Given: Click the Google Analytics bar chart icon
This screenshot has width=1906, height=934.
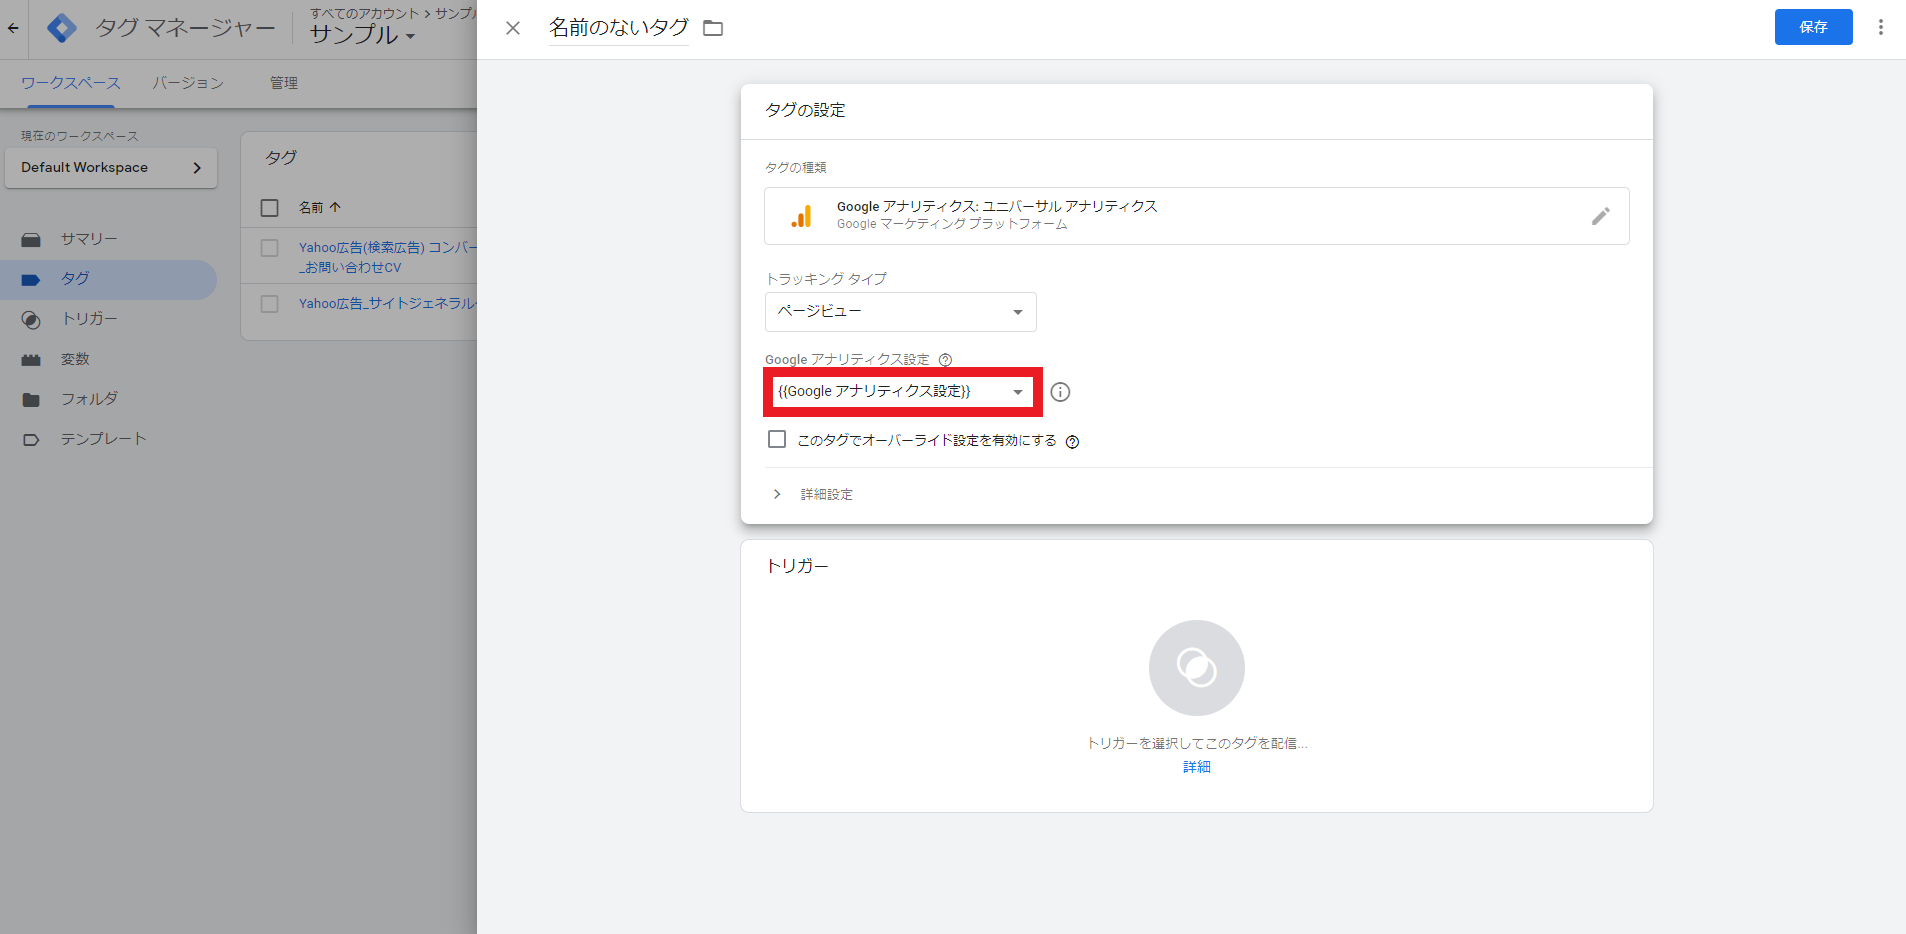Looking at the screenshot, I should pyautogui.click(x=801, y=216).
